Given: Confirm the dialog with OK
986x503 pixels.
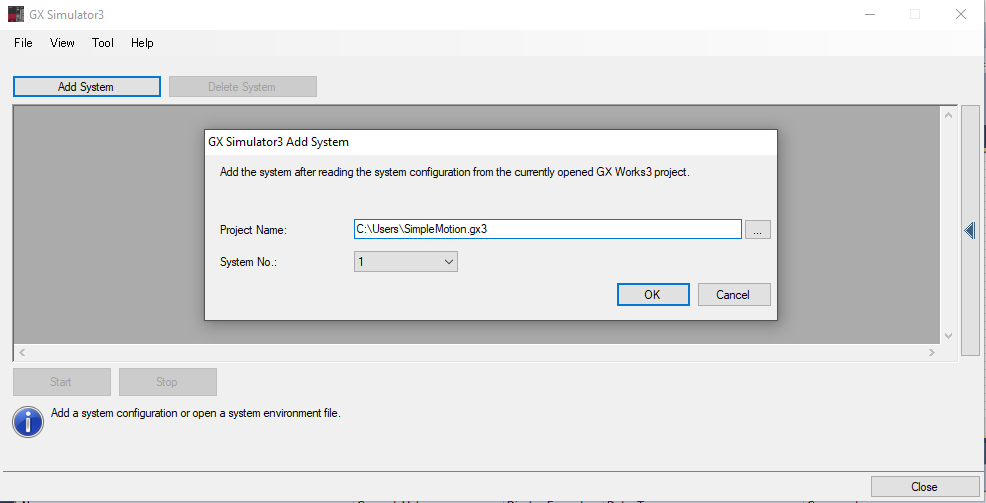Looking at the screenshot, I should pyautogui.click(x=652, y=295).
